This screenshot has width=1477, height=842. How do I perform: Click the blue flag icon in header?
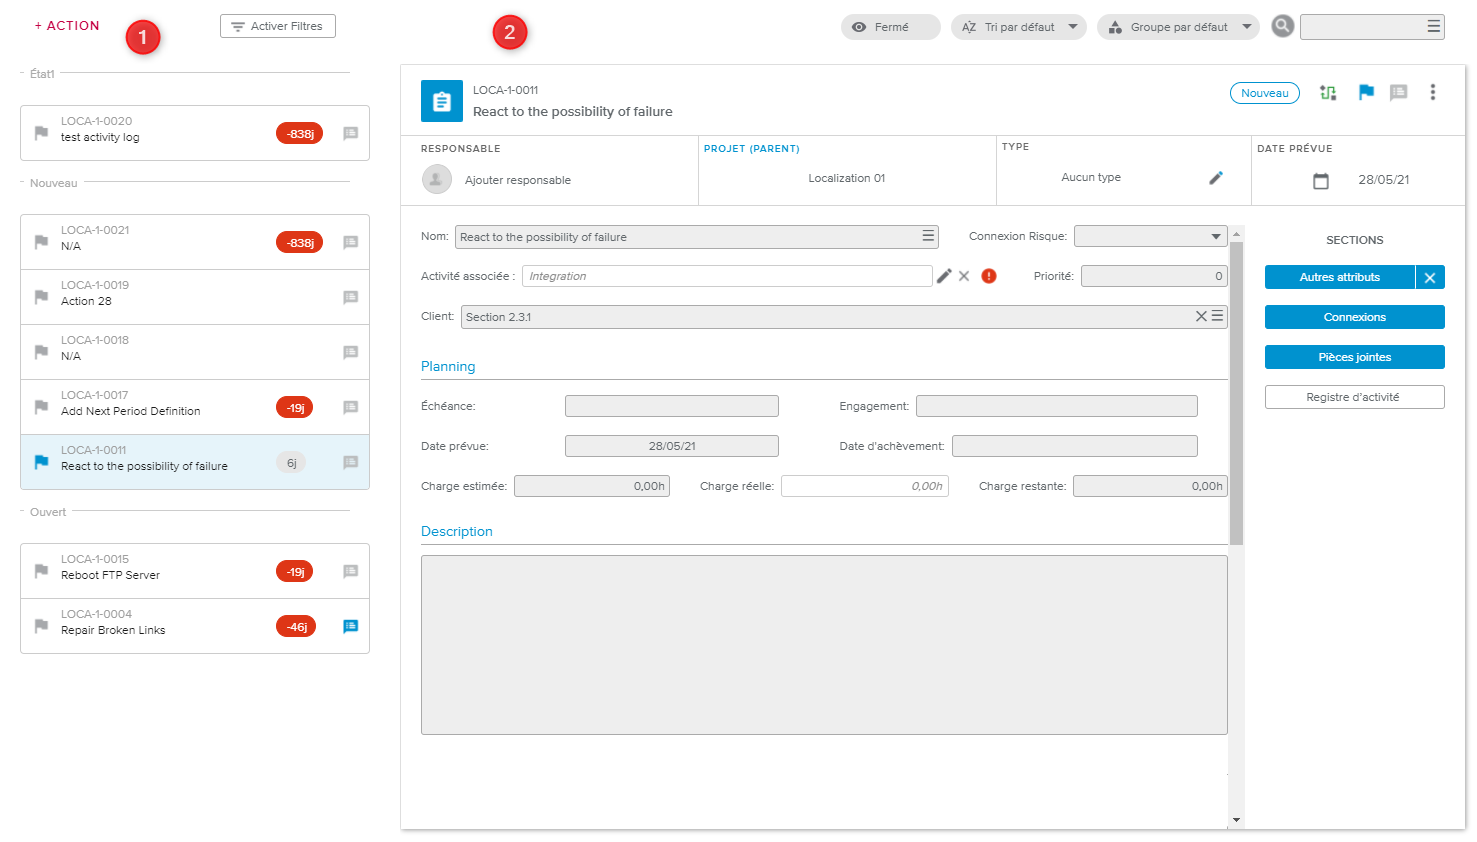(x=1366, y=92)
